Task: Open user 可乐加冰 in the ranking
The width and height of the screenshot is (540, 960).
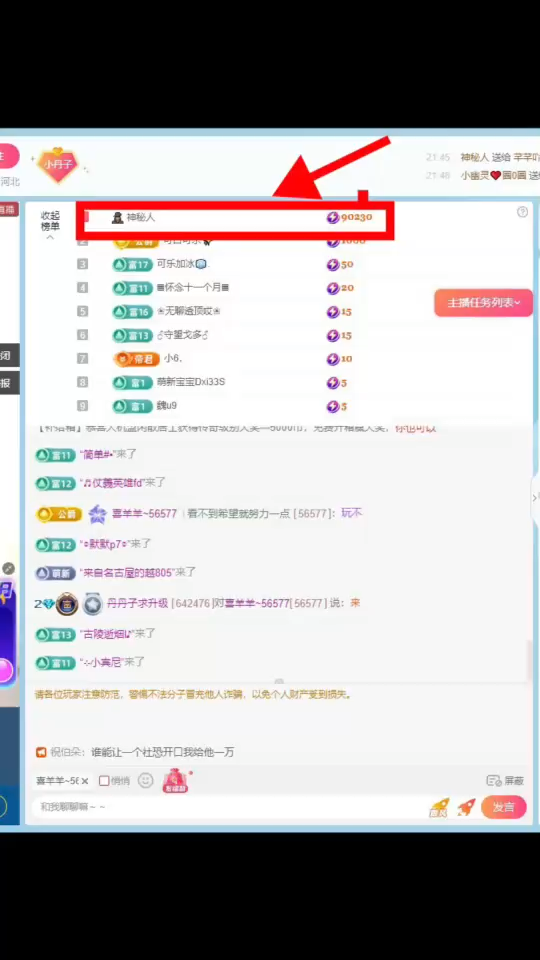Action: pyautogui.click(x=183, y=264)
